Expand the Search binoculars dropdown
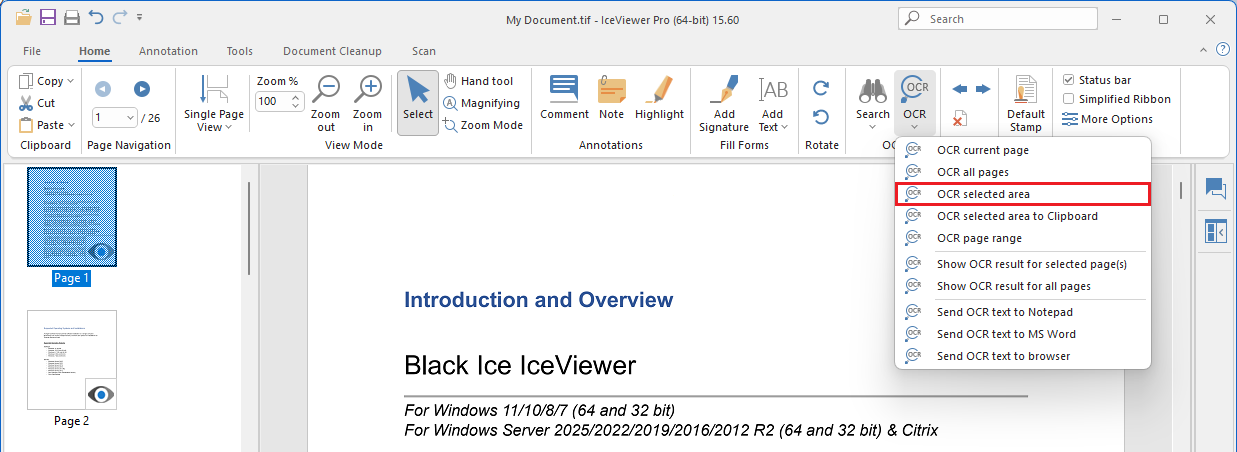This screenshot has height=452, width=1237. coord(873,127)
